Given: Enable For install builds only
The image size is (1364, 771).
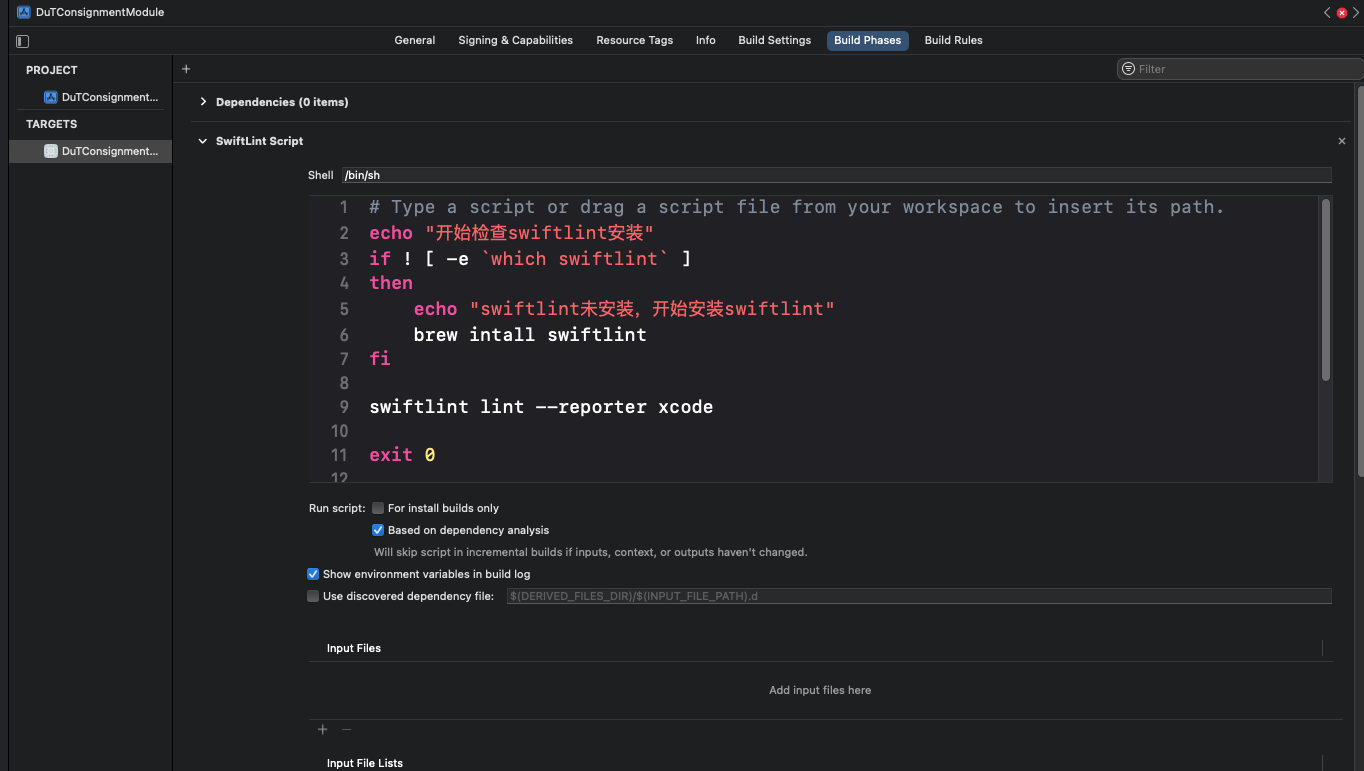Looking at the screenshot, I should (x=378, y=508).
